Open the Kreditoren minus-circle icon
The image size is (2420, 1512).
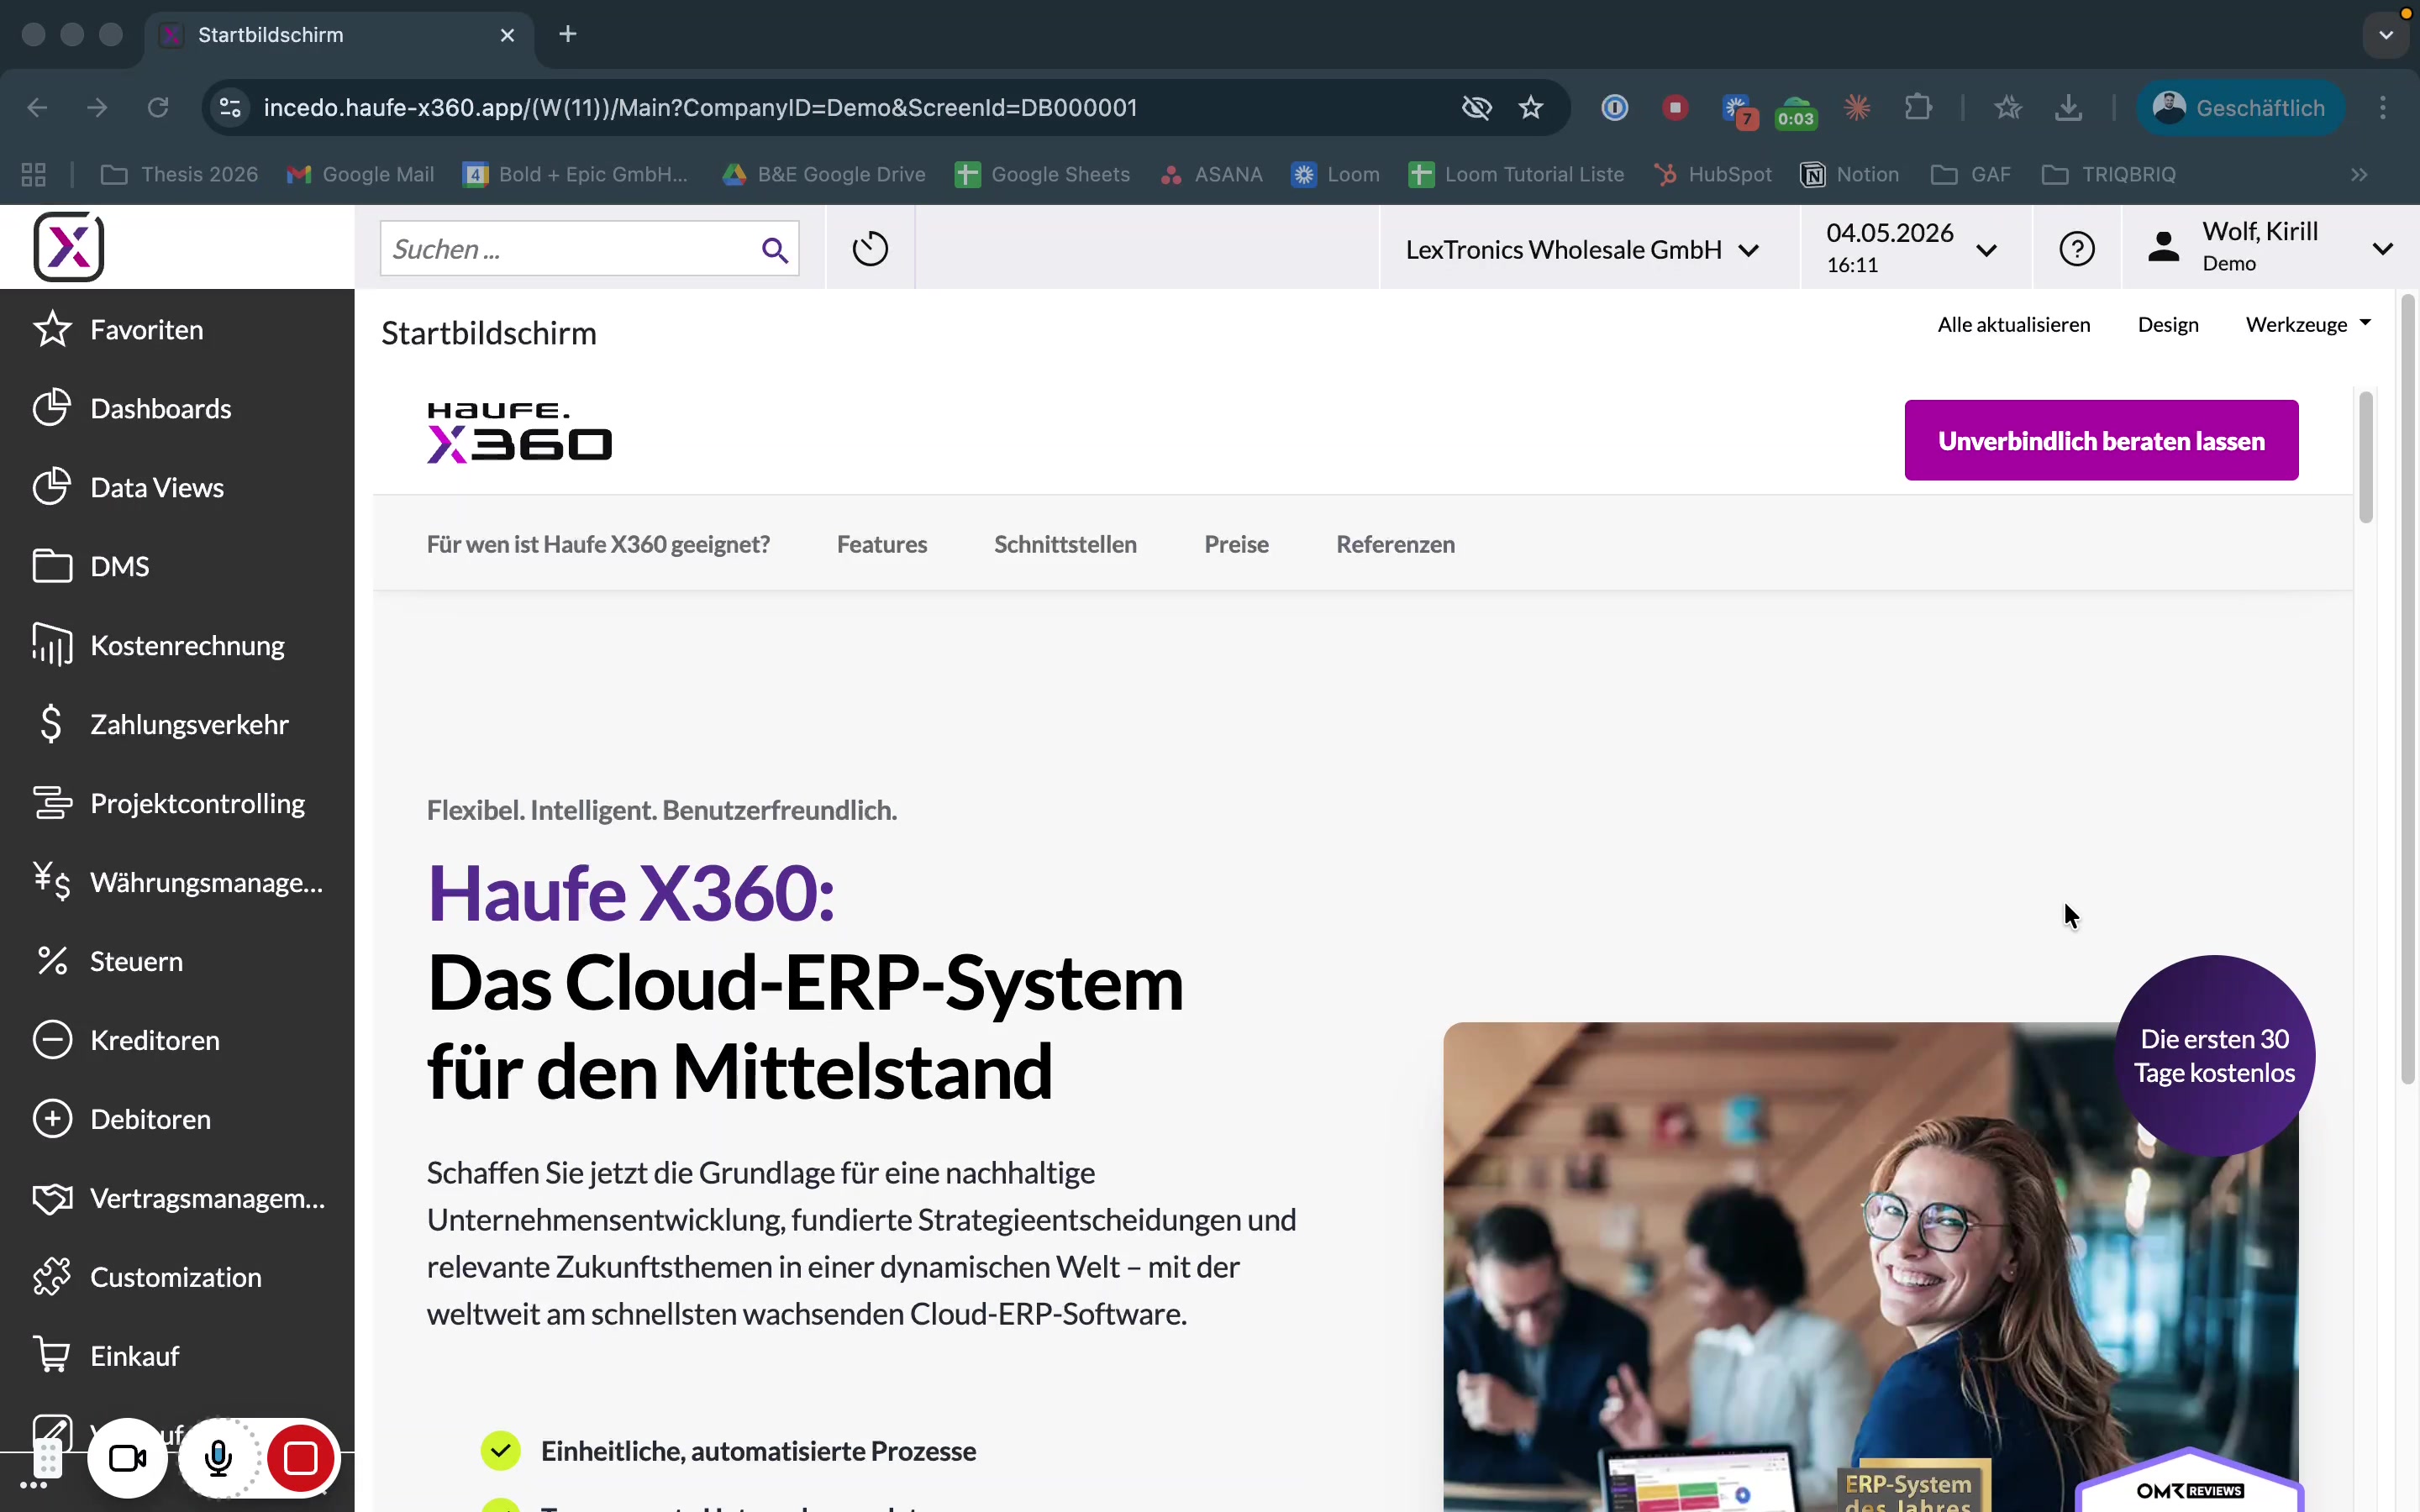tap(52, 1040)
